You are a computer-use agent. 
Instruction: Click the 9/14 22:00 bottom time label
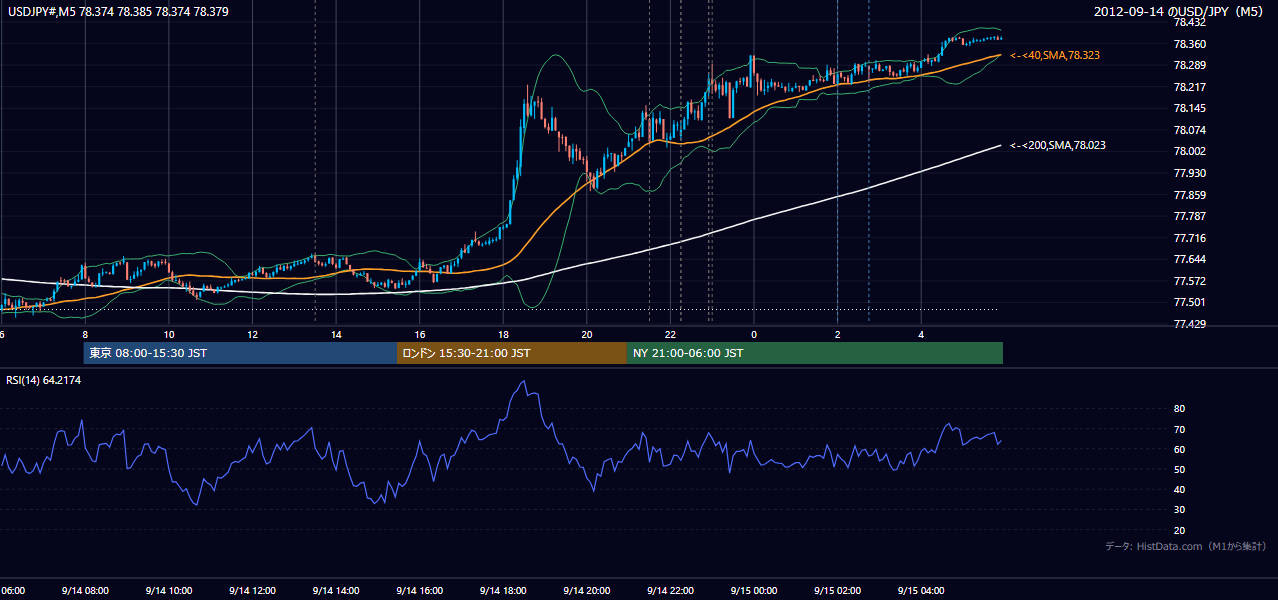coord(670,591)
